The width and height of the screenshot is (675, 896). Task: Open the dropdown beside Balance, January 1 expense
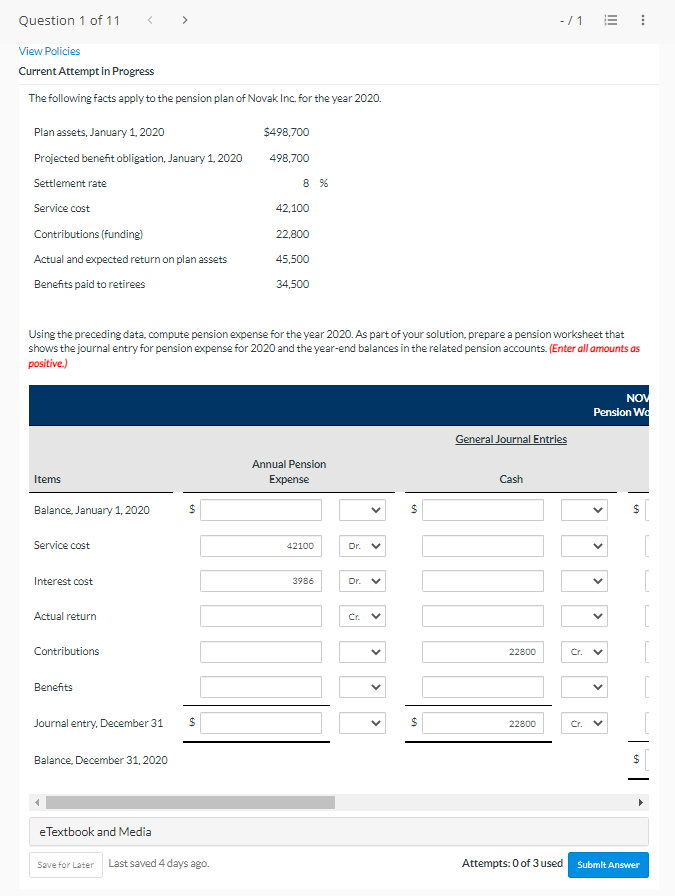pos(361,509)
